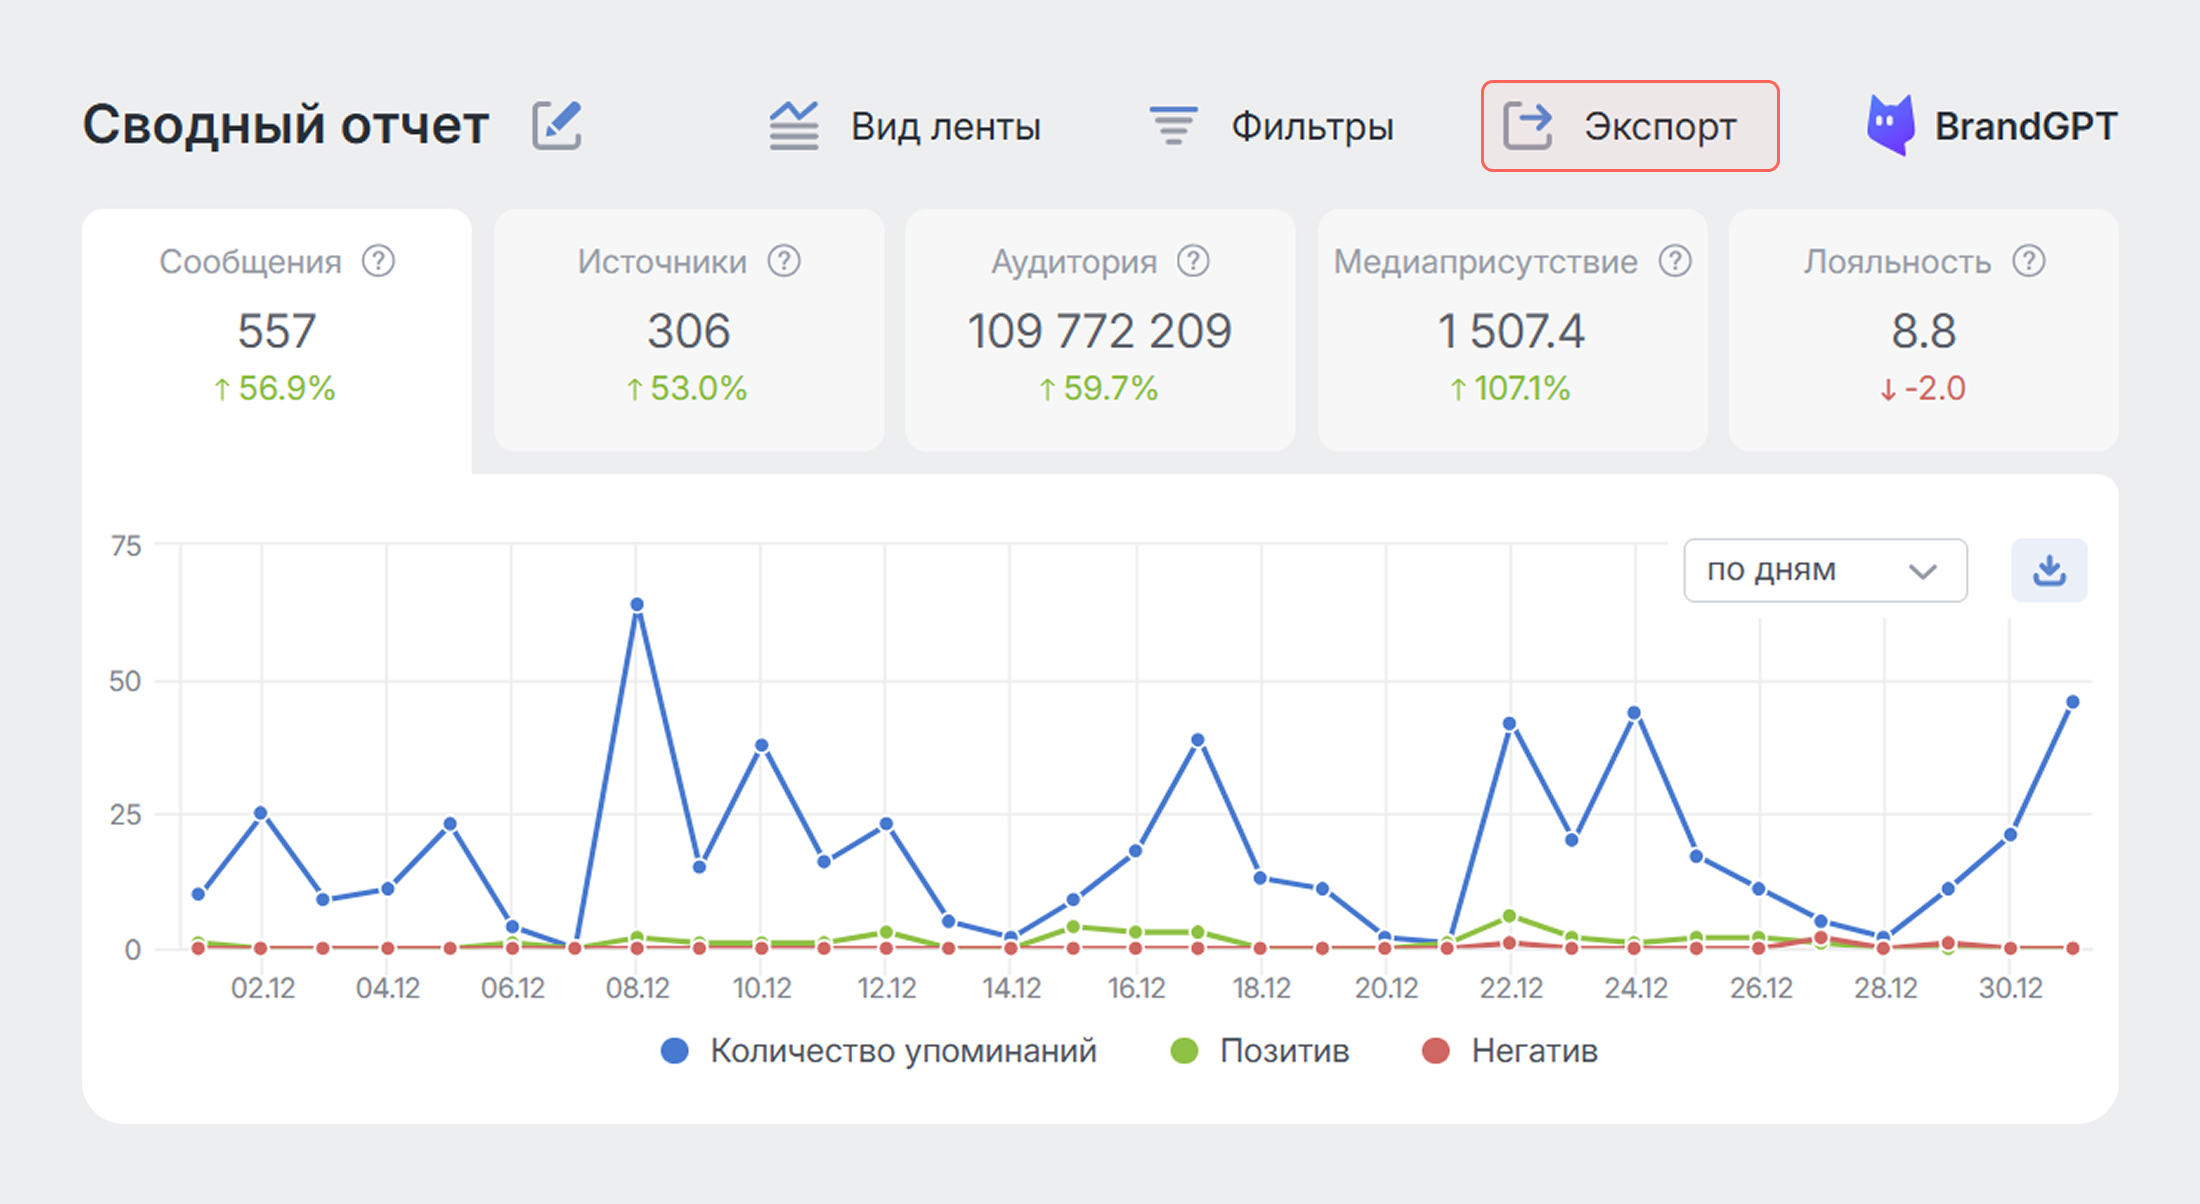Click the Аудитория help icon
The width and height of the screenshot is (2200, 1204).
1194,261
